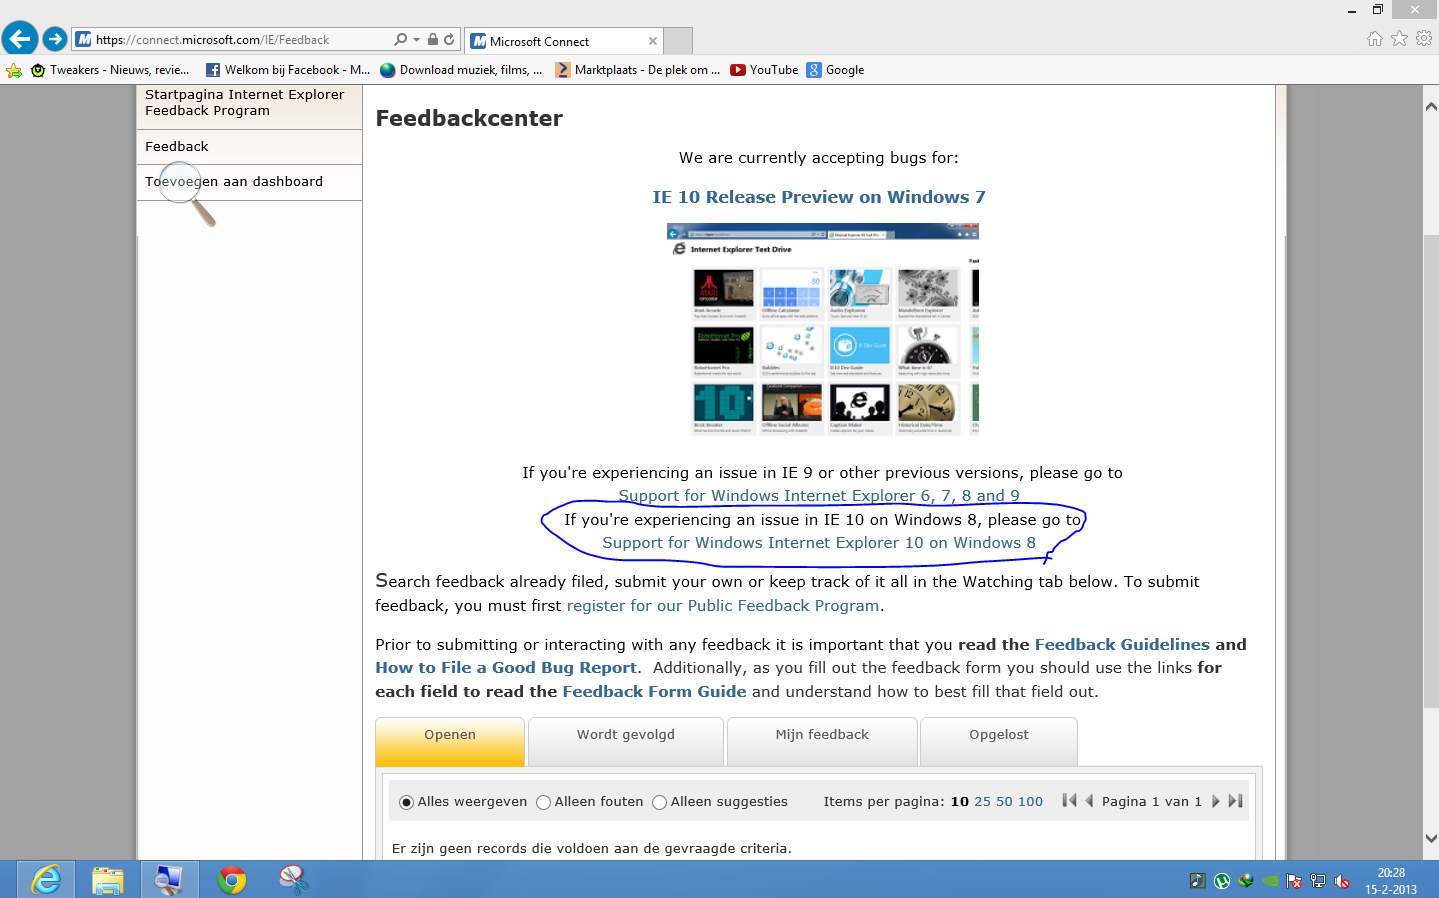Open the address bar autocomplete dropdown arrow
The image size is (1439, 898).
(x=416, y=40)
